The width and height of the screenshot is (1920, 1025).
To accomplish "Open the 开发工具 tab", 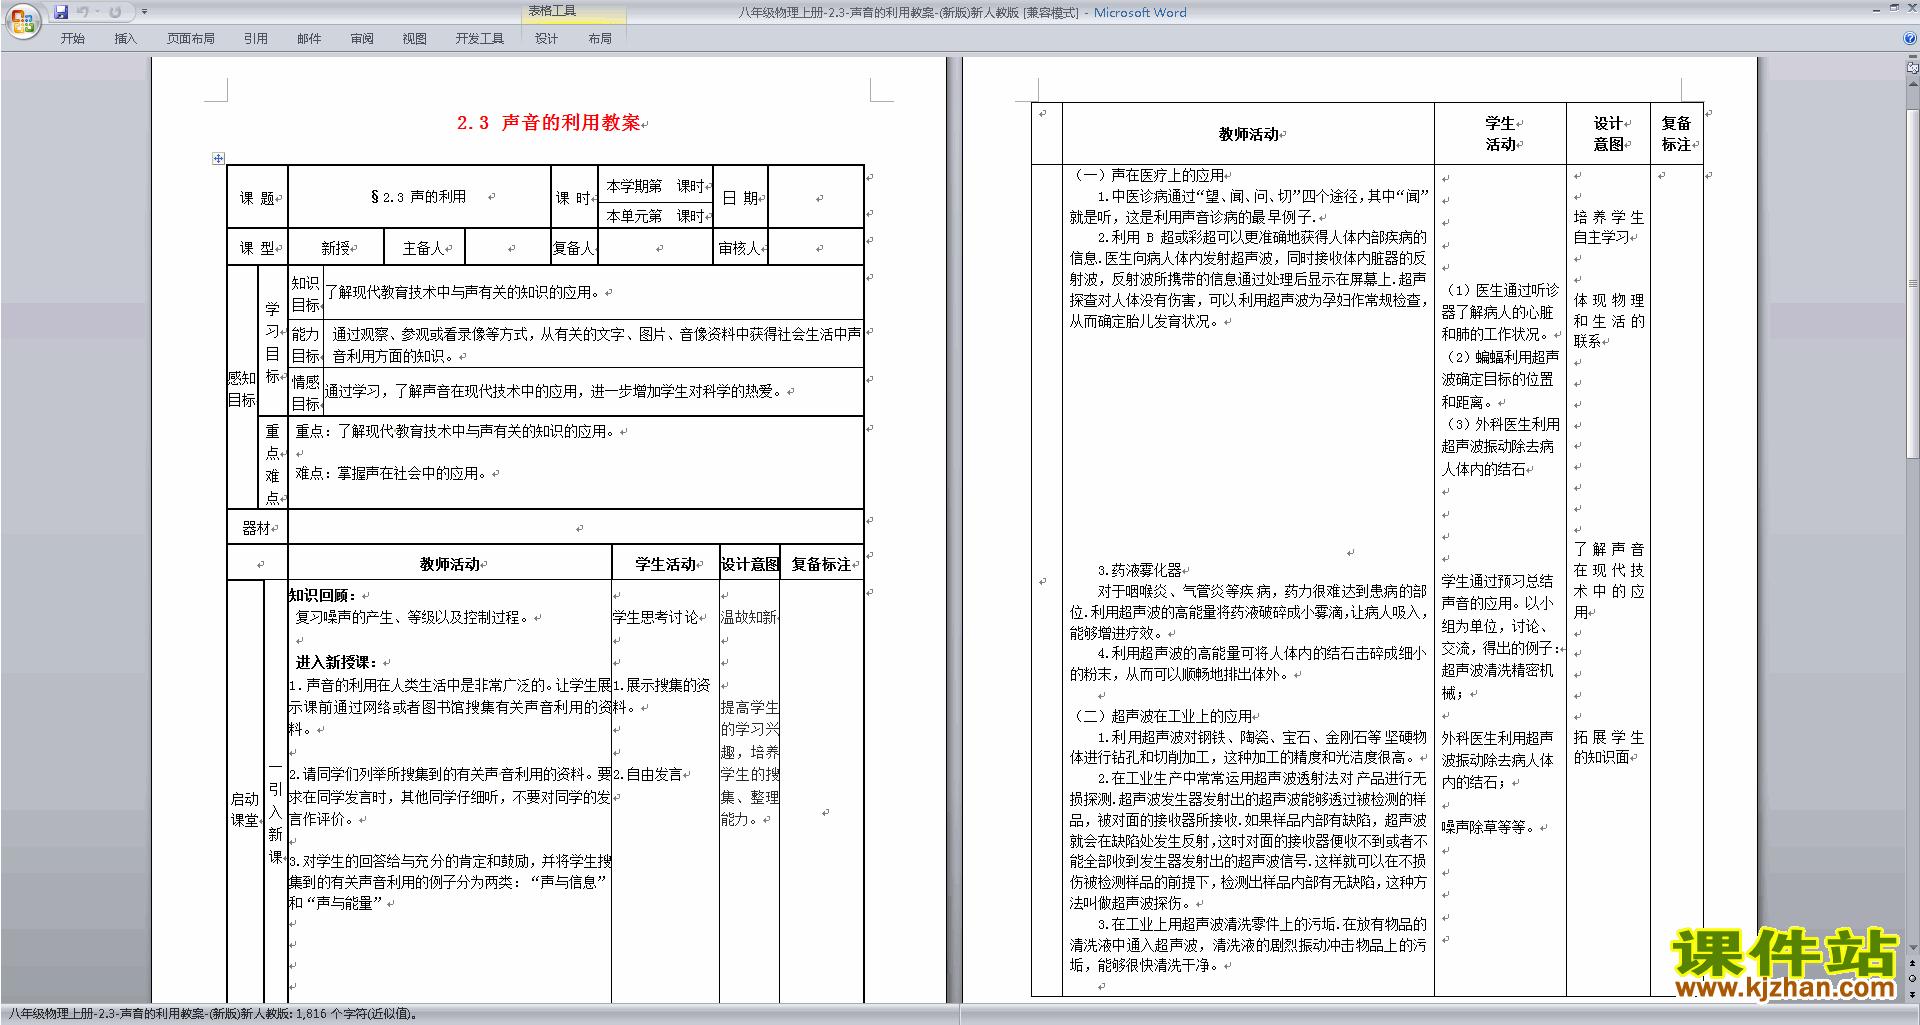I will pos(480,39).
